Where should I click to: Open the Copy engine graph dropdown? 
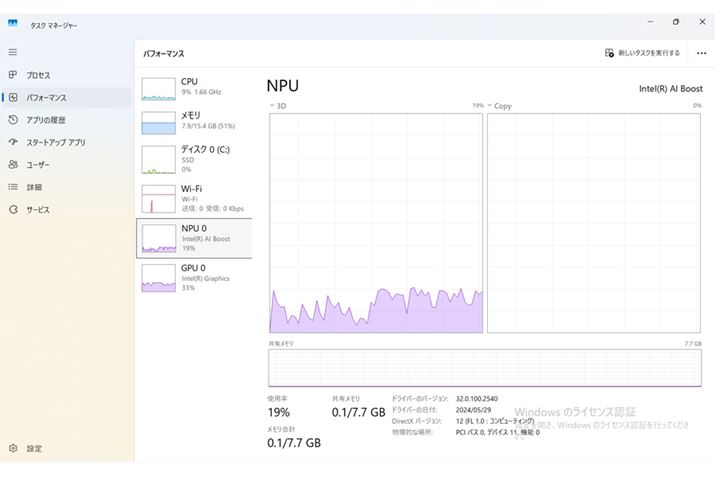pos(499,106)
